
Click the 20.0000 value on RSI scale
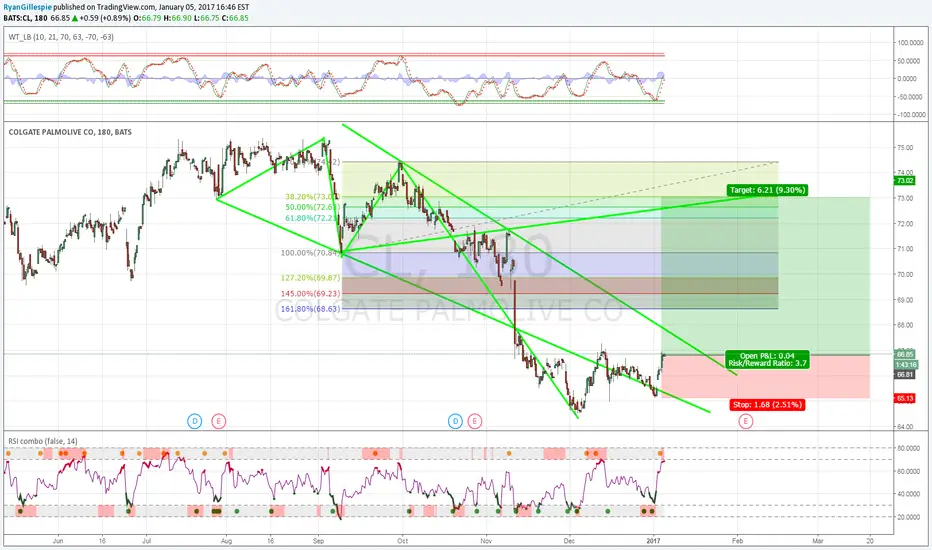click(910, 517)
